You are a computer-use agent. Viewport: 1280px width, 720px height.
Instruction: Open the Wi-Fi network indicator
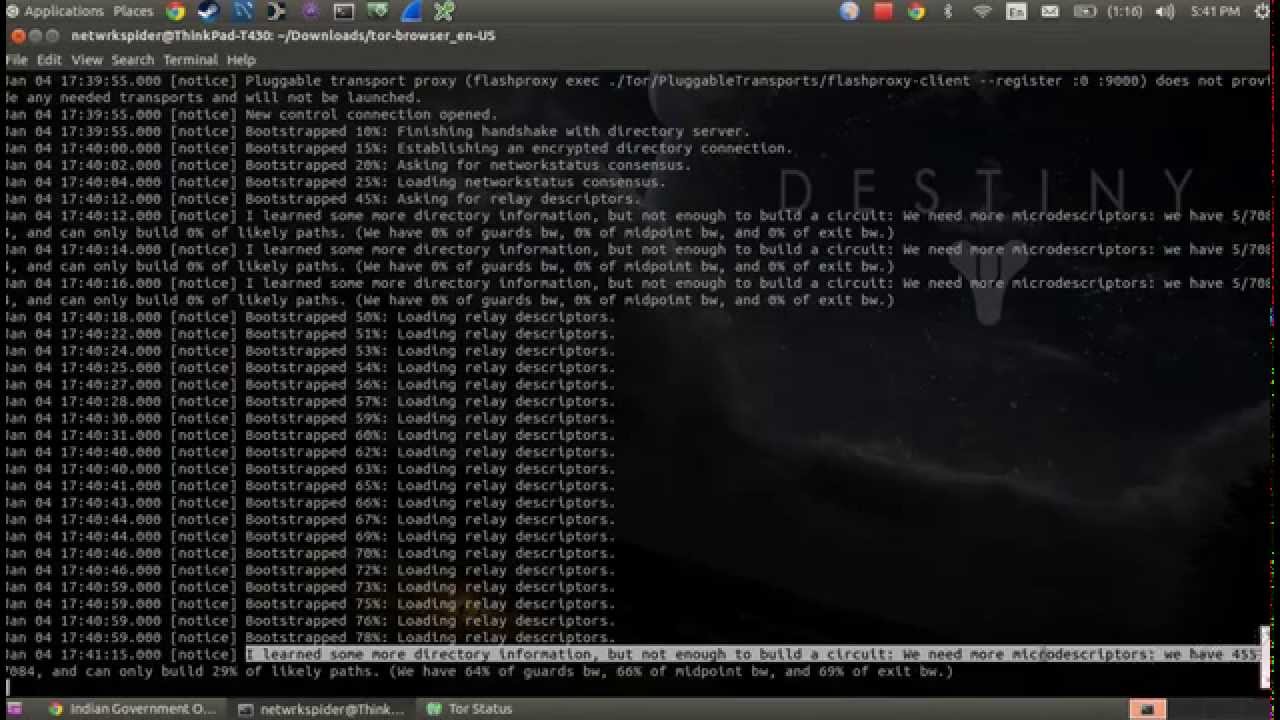[x=982, y=12]
